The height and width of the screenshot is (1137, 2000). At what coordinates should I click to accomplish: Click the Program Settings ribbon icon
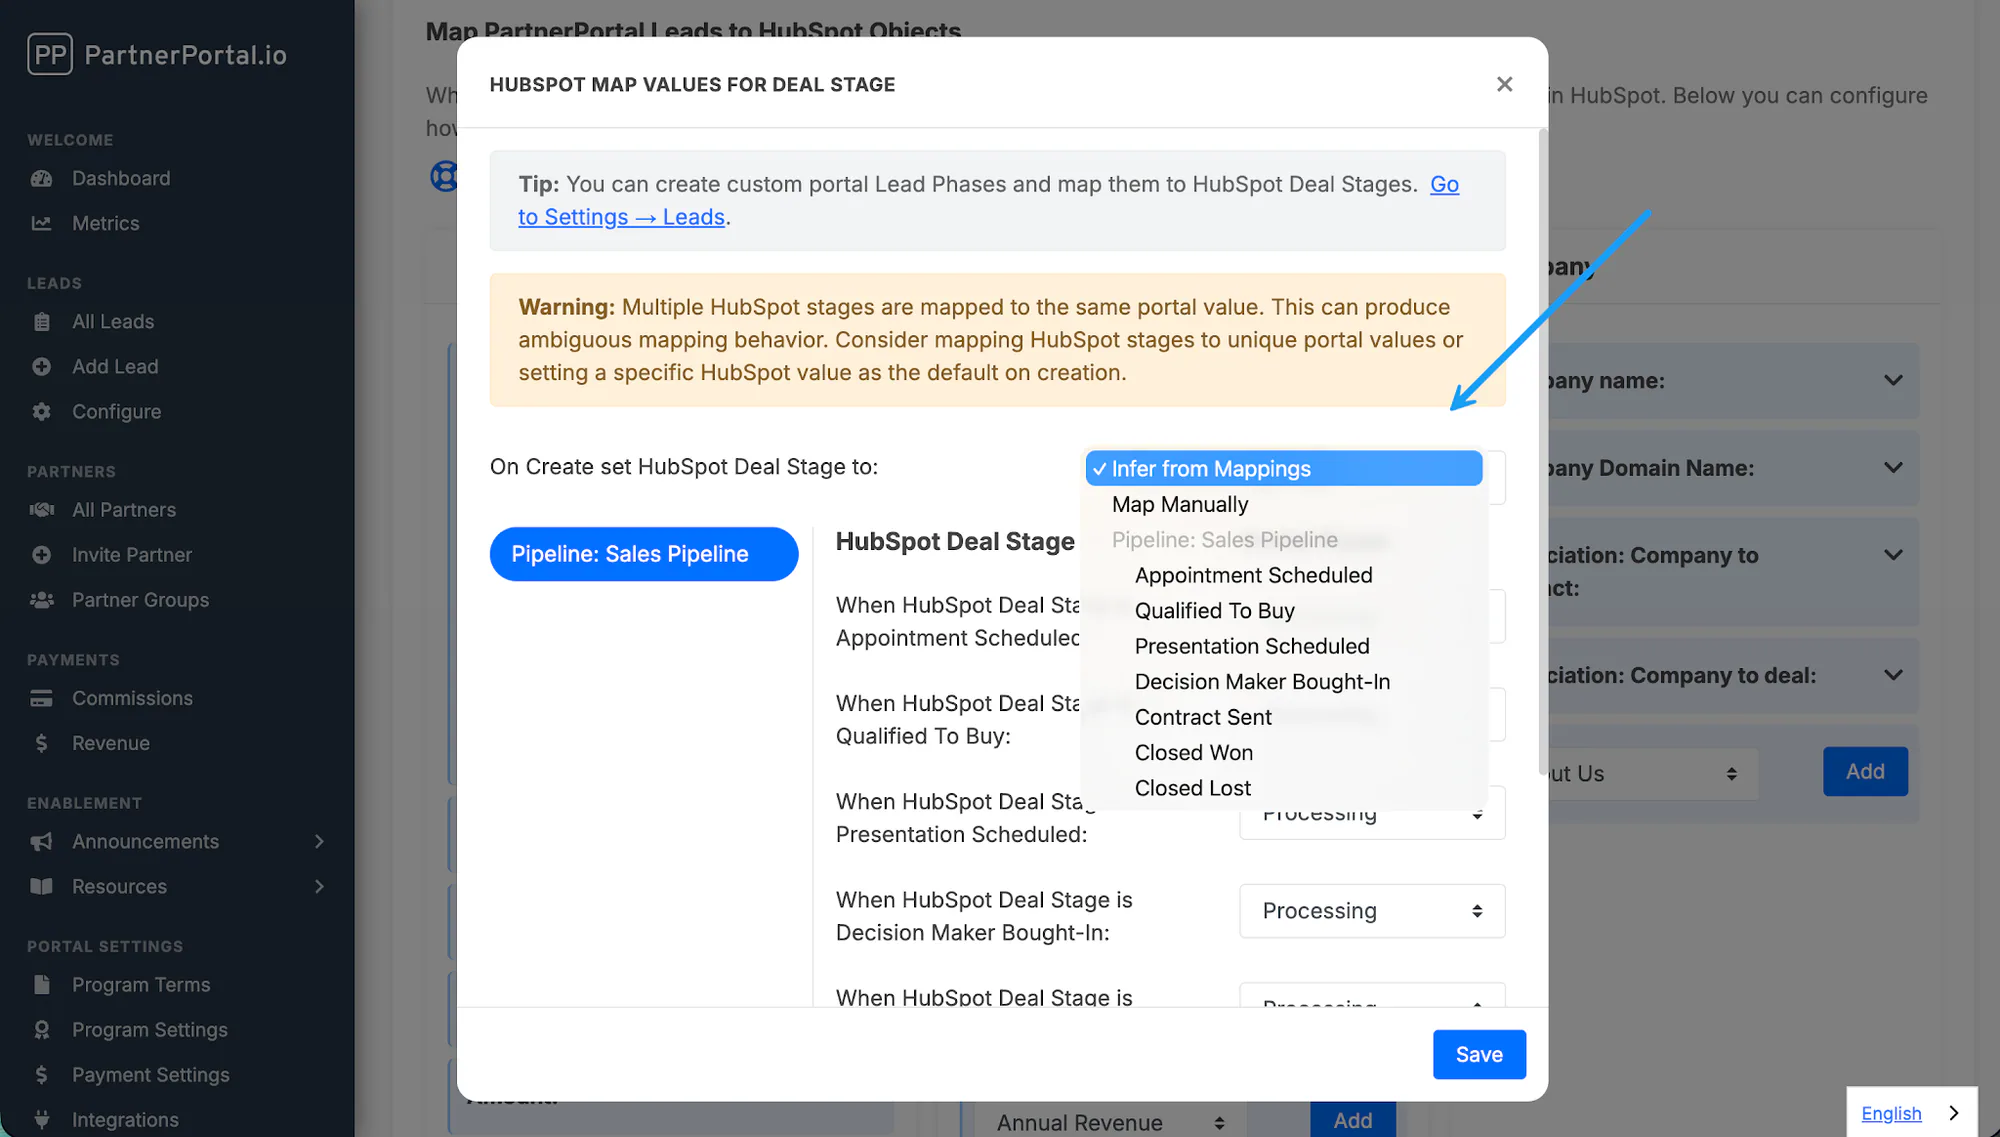(x=41, y=1029)
